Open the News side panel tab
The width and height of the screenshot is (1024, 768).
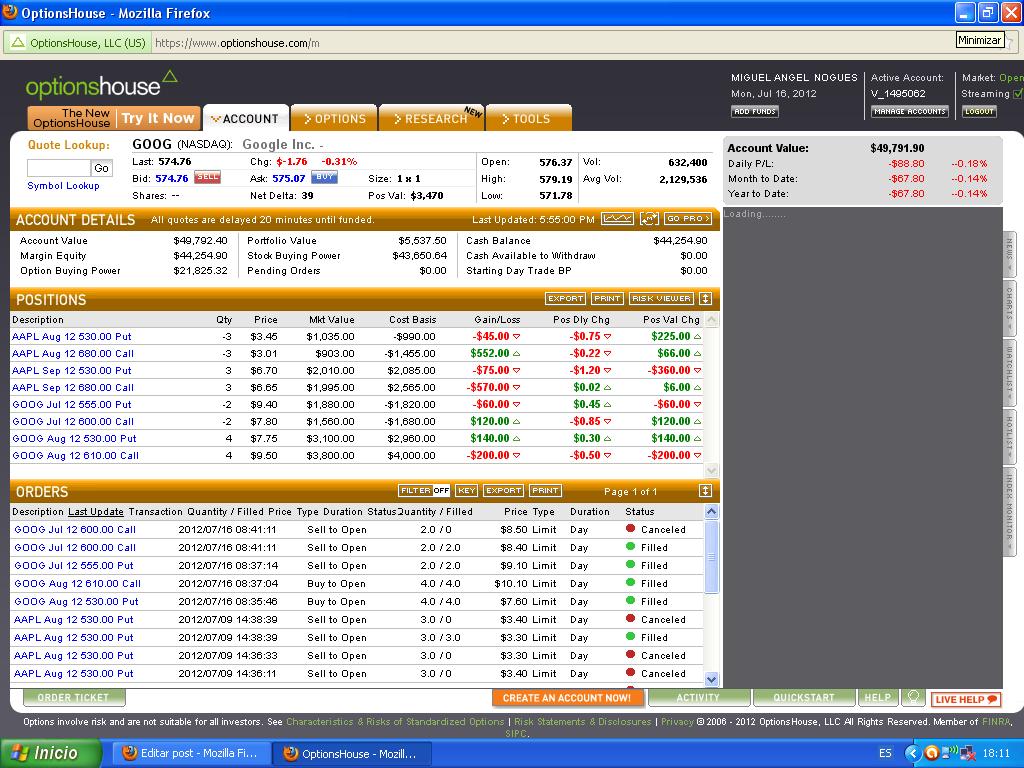click(x=1010, y=253)
